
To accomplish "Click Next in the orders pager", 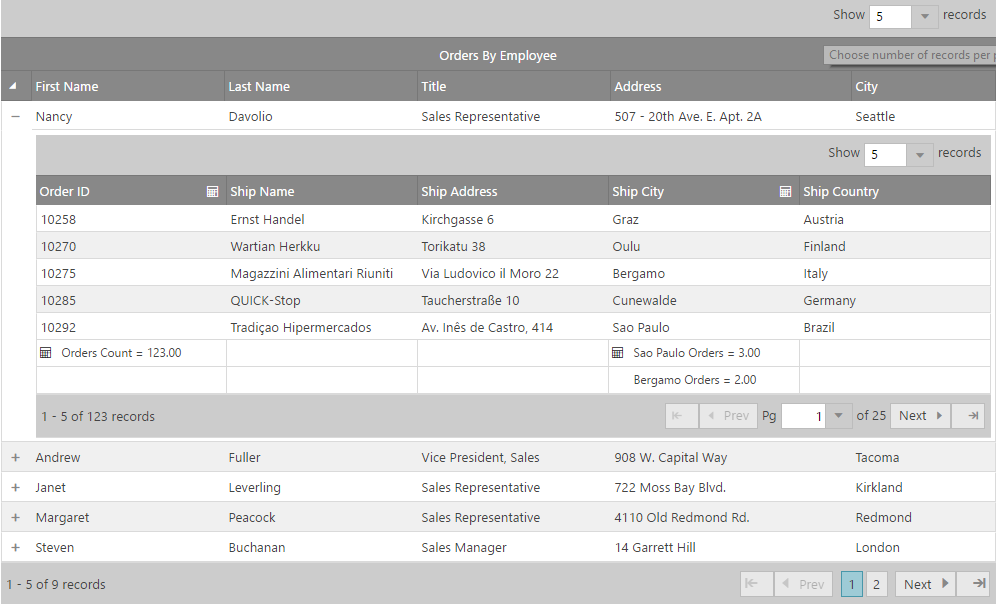I will (920, 416).
